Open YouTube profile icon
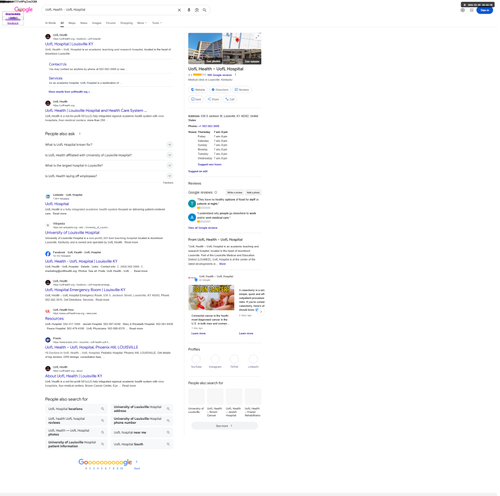The image size is (500, 496). 196,359
